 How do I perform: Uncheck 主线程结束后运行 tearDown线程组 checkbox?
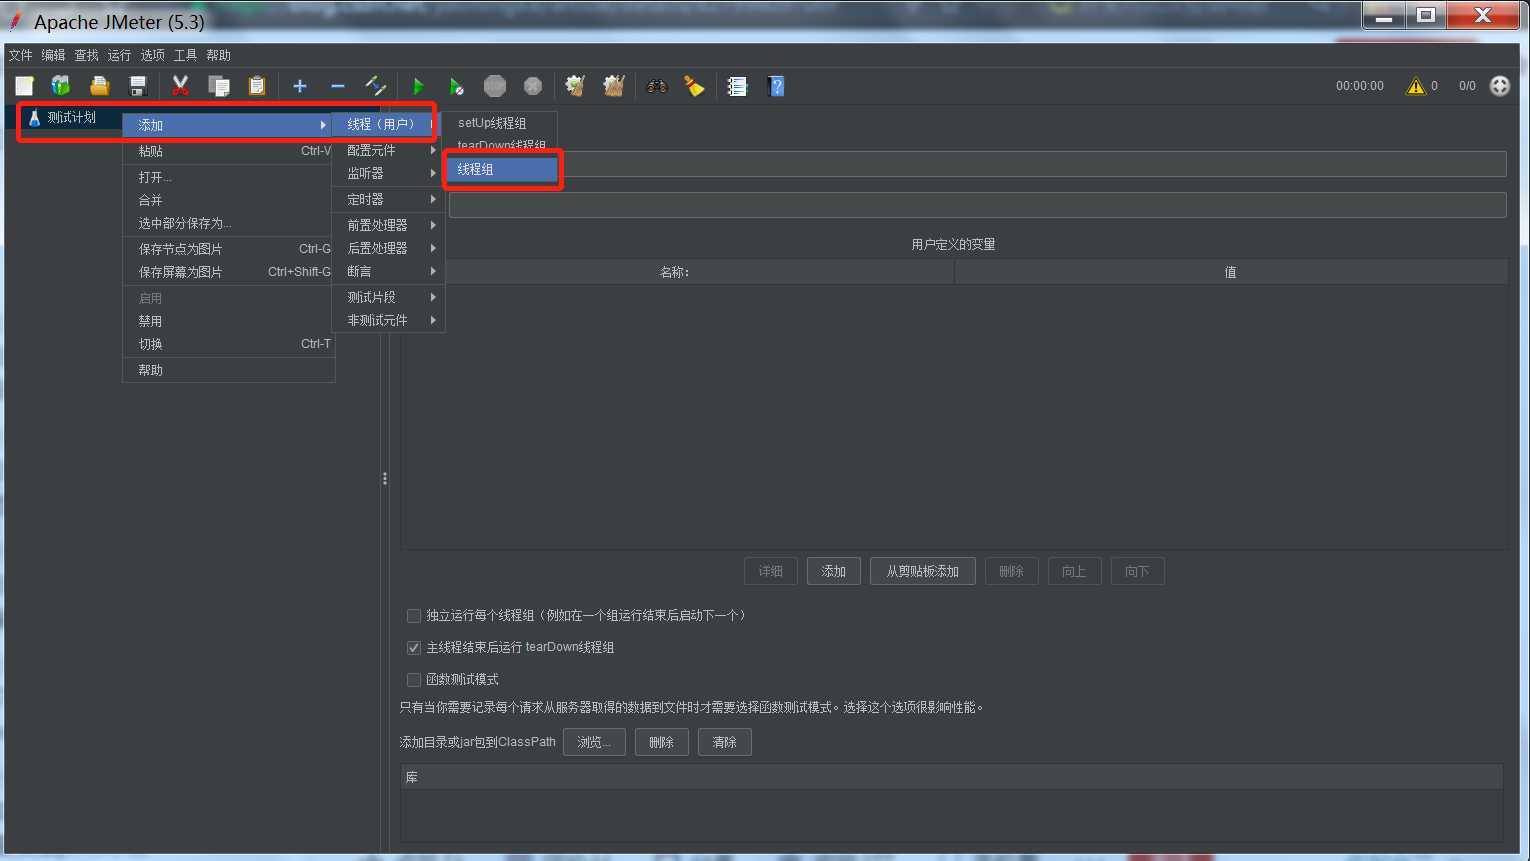coord(413,648)
